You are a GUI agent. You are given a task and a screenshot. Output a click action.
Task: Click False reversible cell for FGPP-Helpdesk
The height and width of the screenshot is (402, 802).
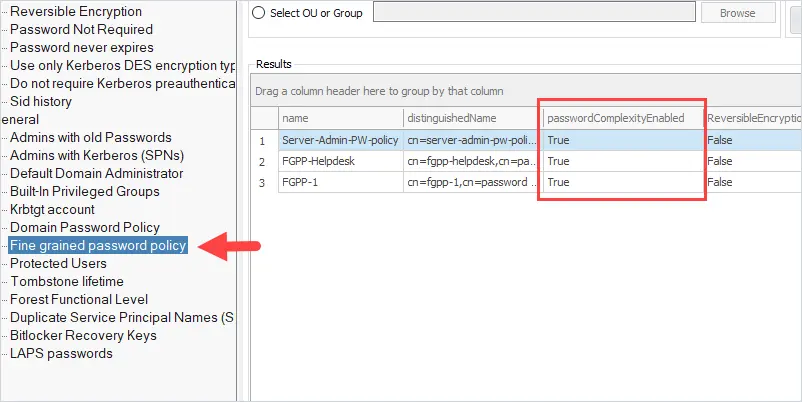tap(753, 161)
